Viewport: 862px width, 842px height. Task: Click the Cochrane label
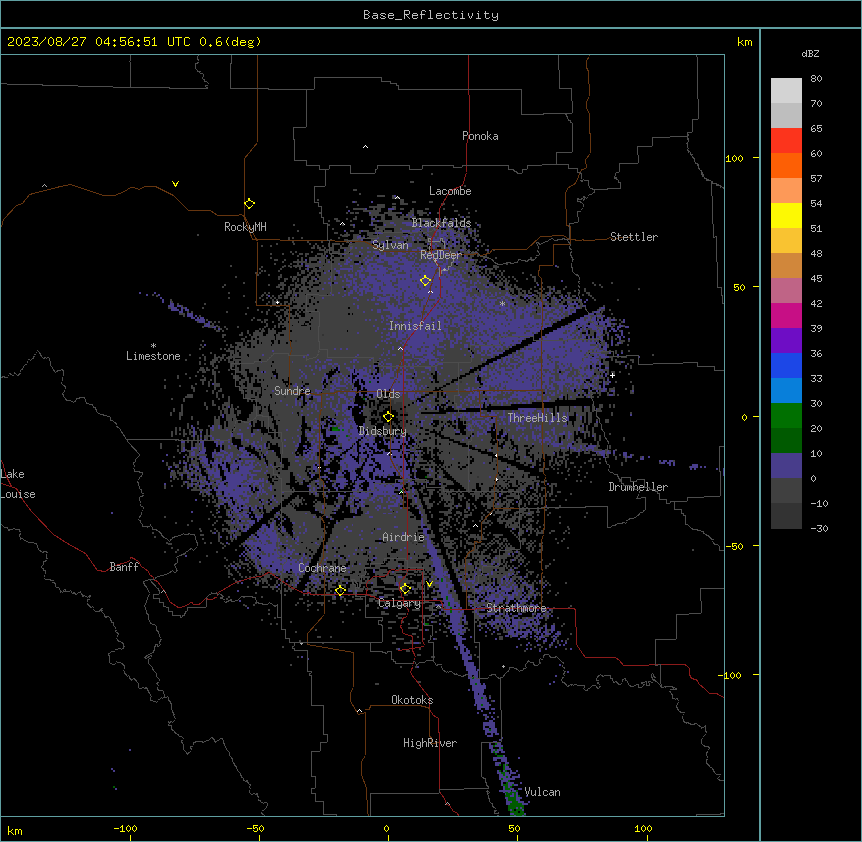323,568
